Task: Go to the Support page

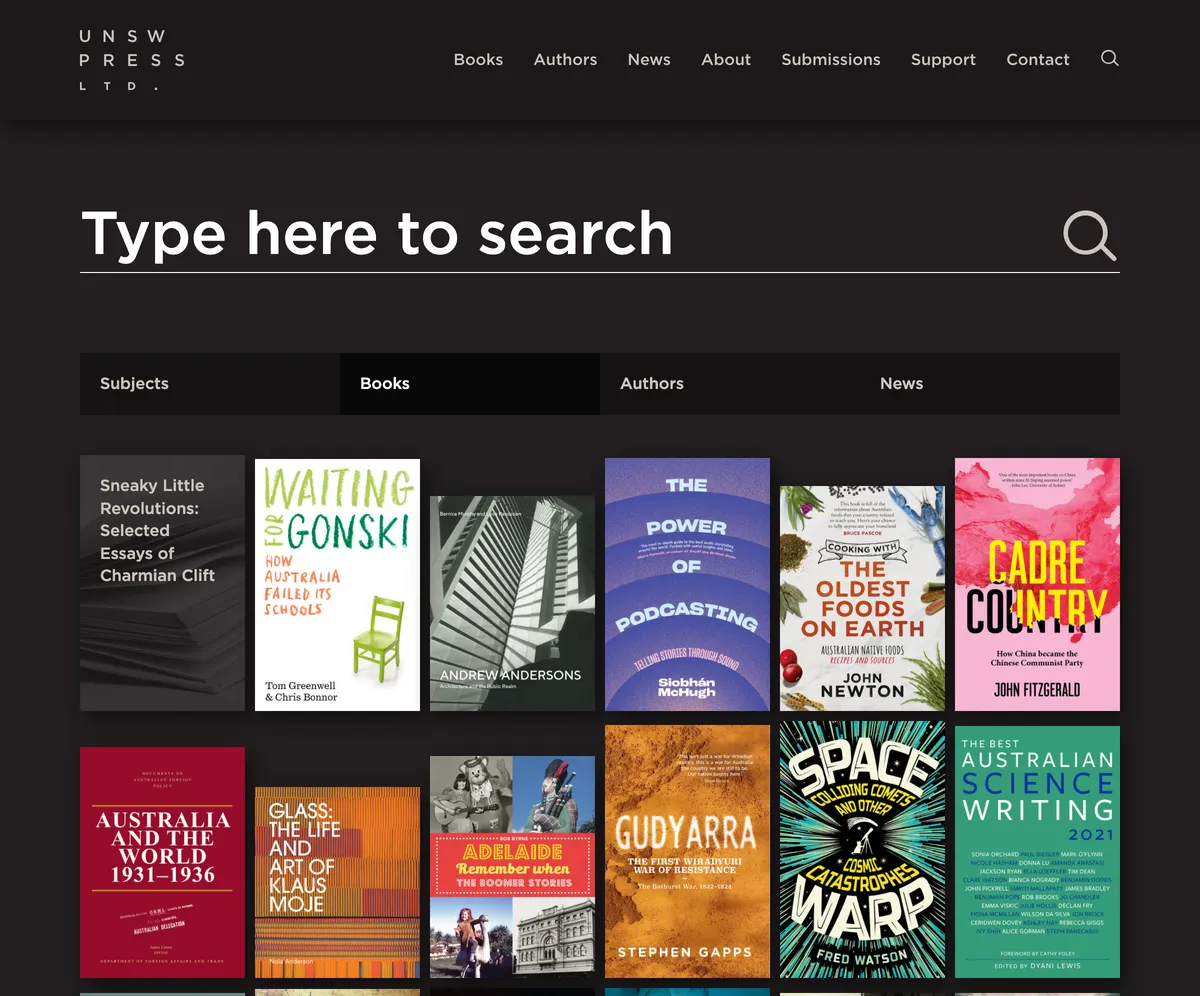Action: click(x=943, y=60)
